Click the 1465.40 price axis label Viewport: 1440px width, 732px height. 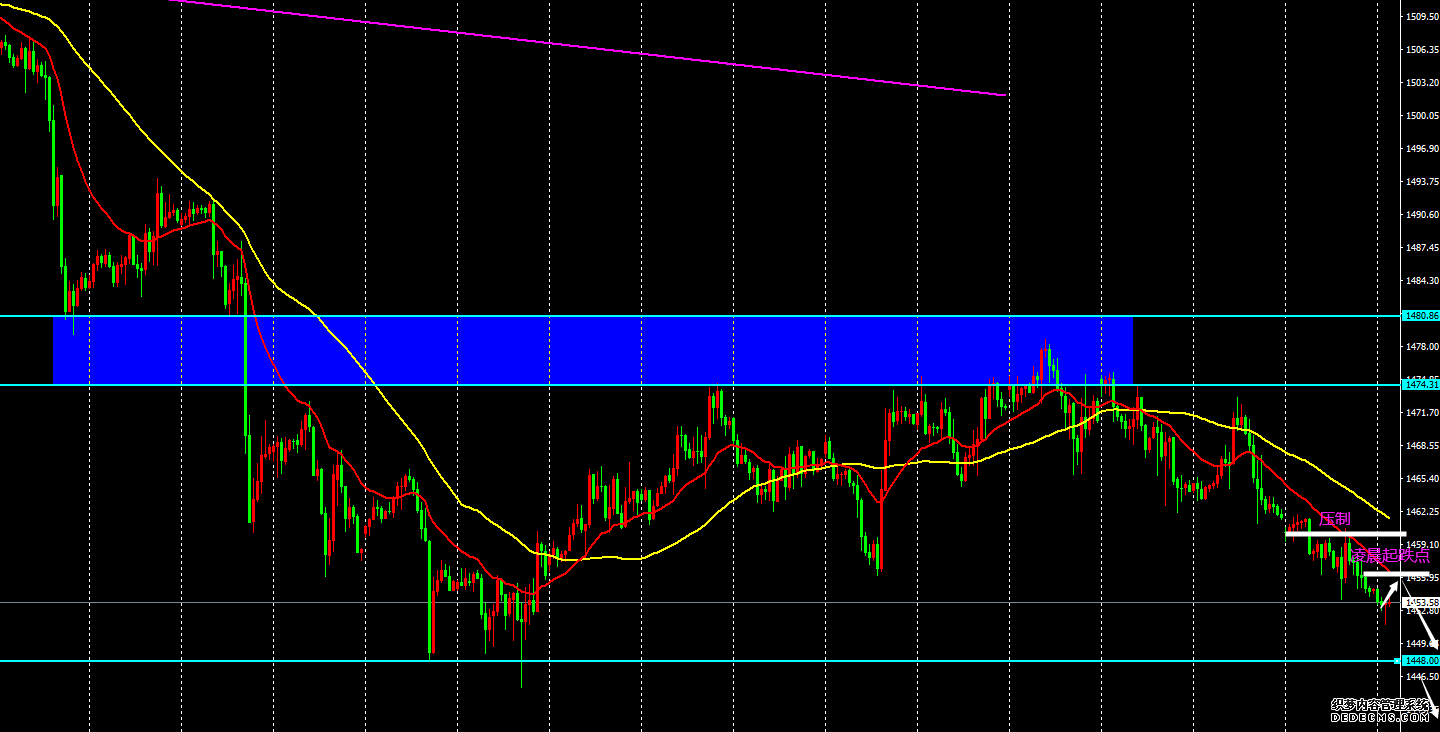point(1421,479)
